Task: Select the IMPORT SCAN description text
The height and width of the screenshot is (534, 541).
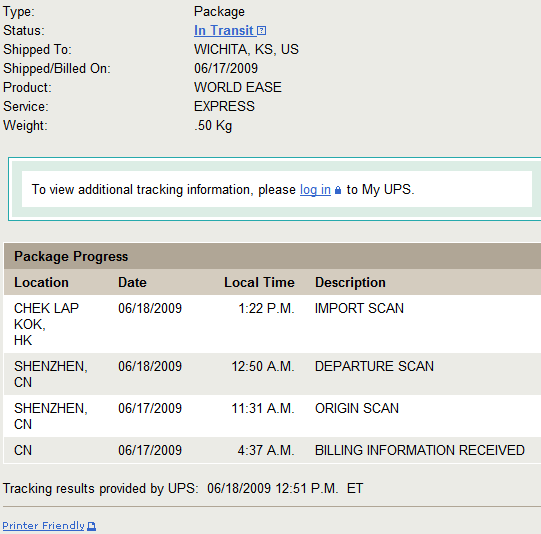Action: pyautogui.click(x=359, y=308)
